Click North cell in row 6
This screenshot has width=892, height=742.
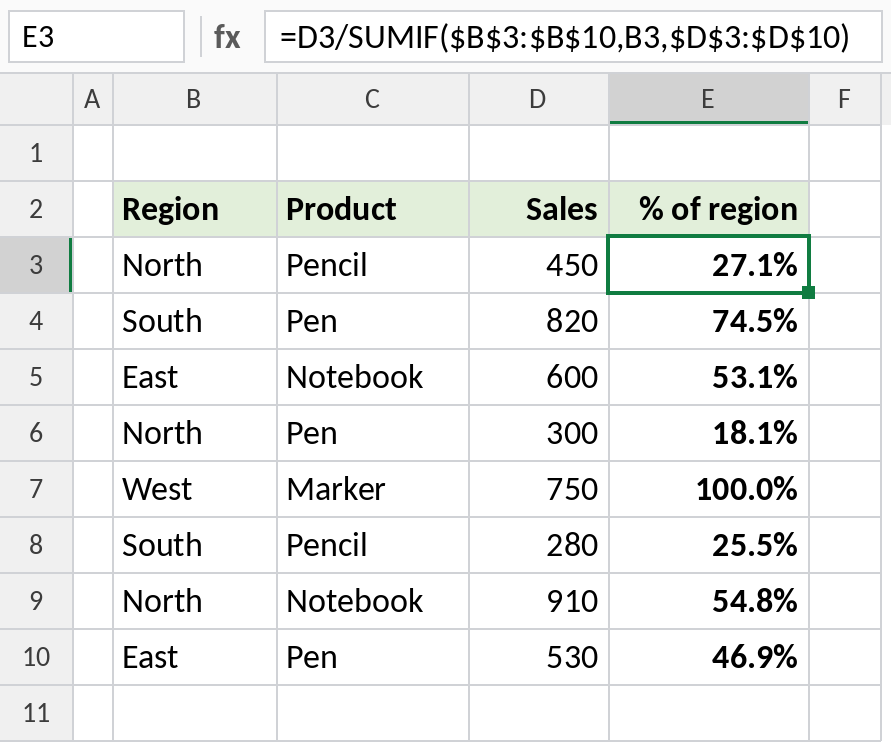coord(195,433)
